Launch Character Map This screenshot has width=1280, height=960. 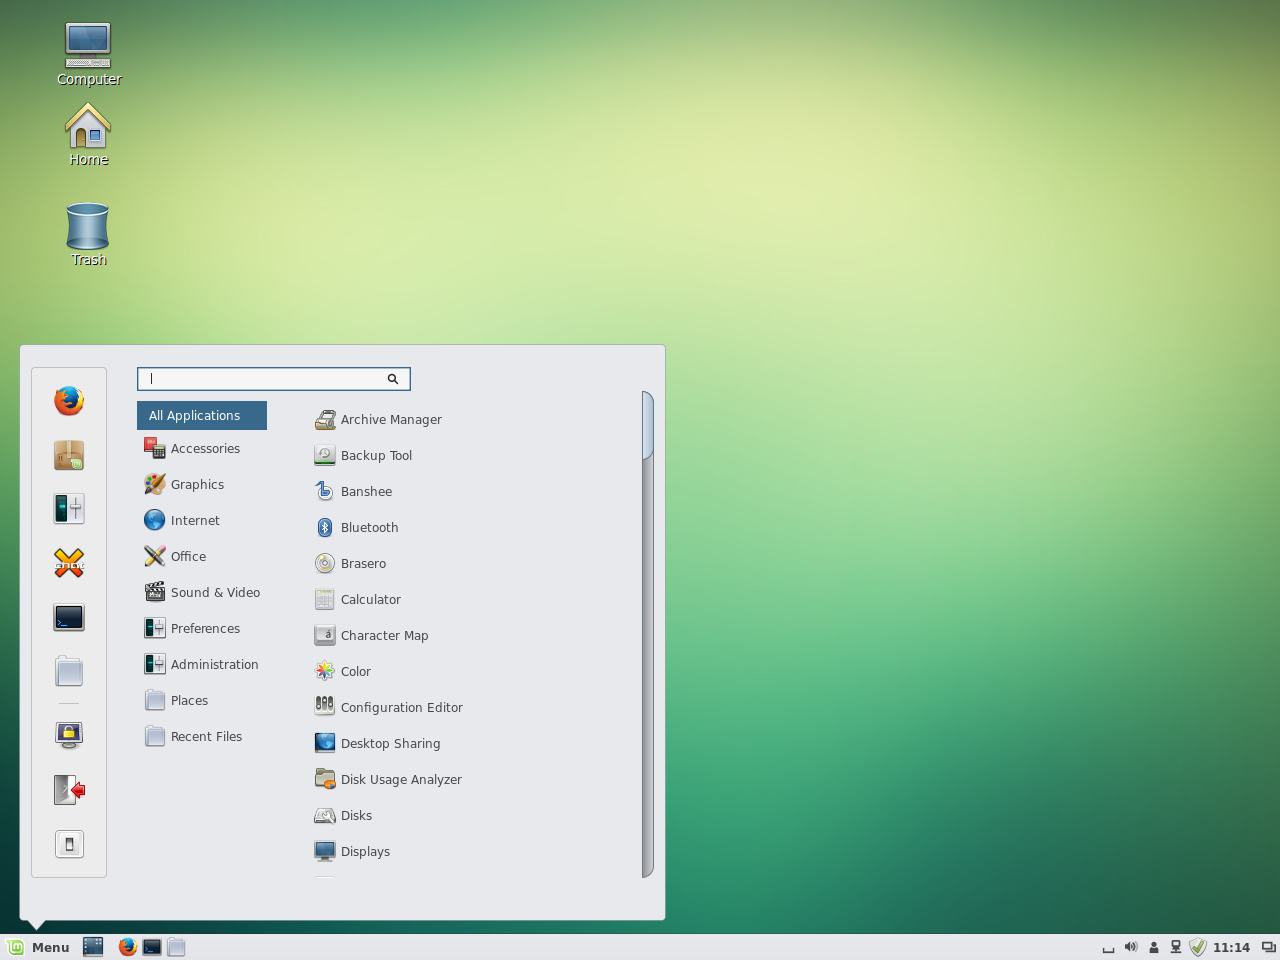[371, 636]
